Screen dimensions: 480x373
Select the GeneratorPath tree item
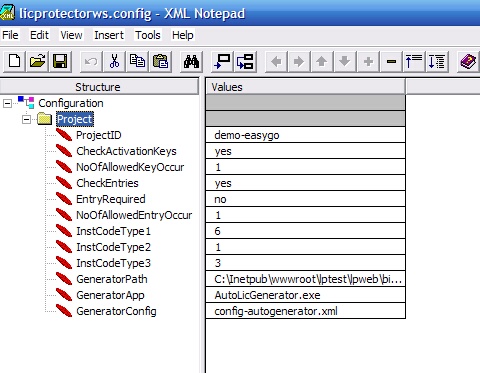[112, 279]
